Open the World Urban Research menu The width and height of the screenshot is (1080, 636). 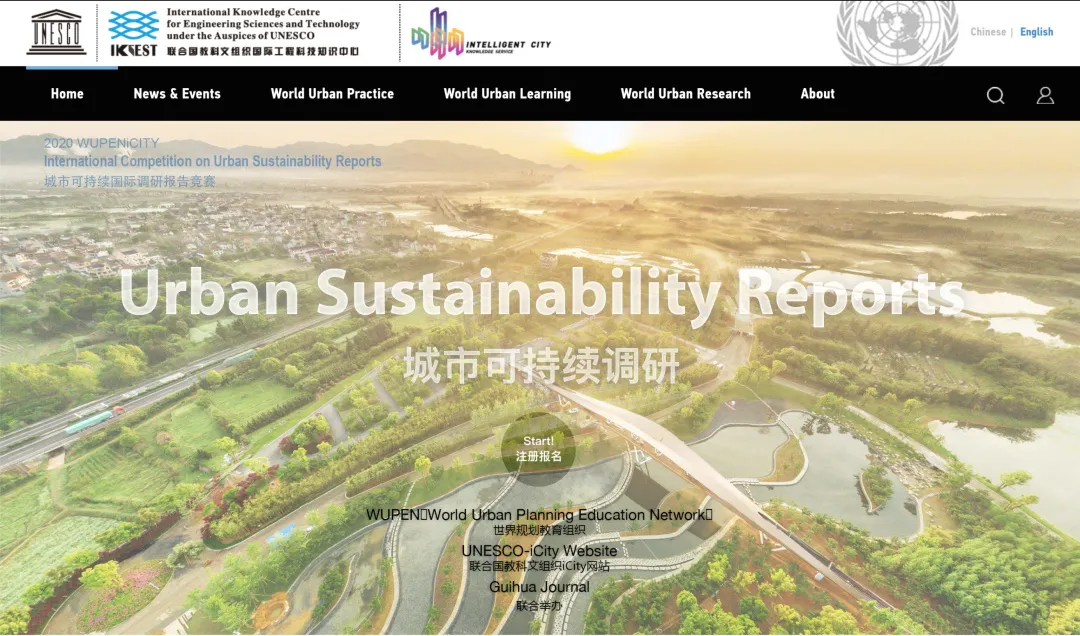pos(685,94)
